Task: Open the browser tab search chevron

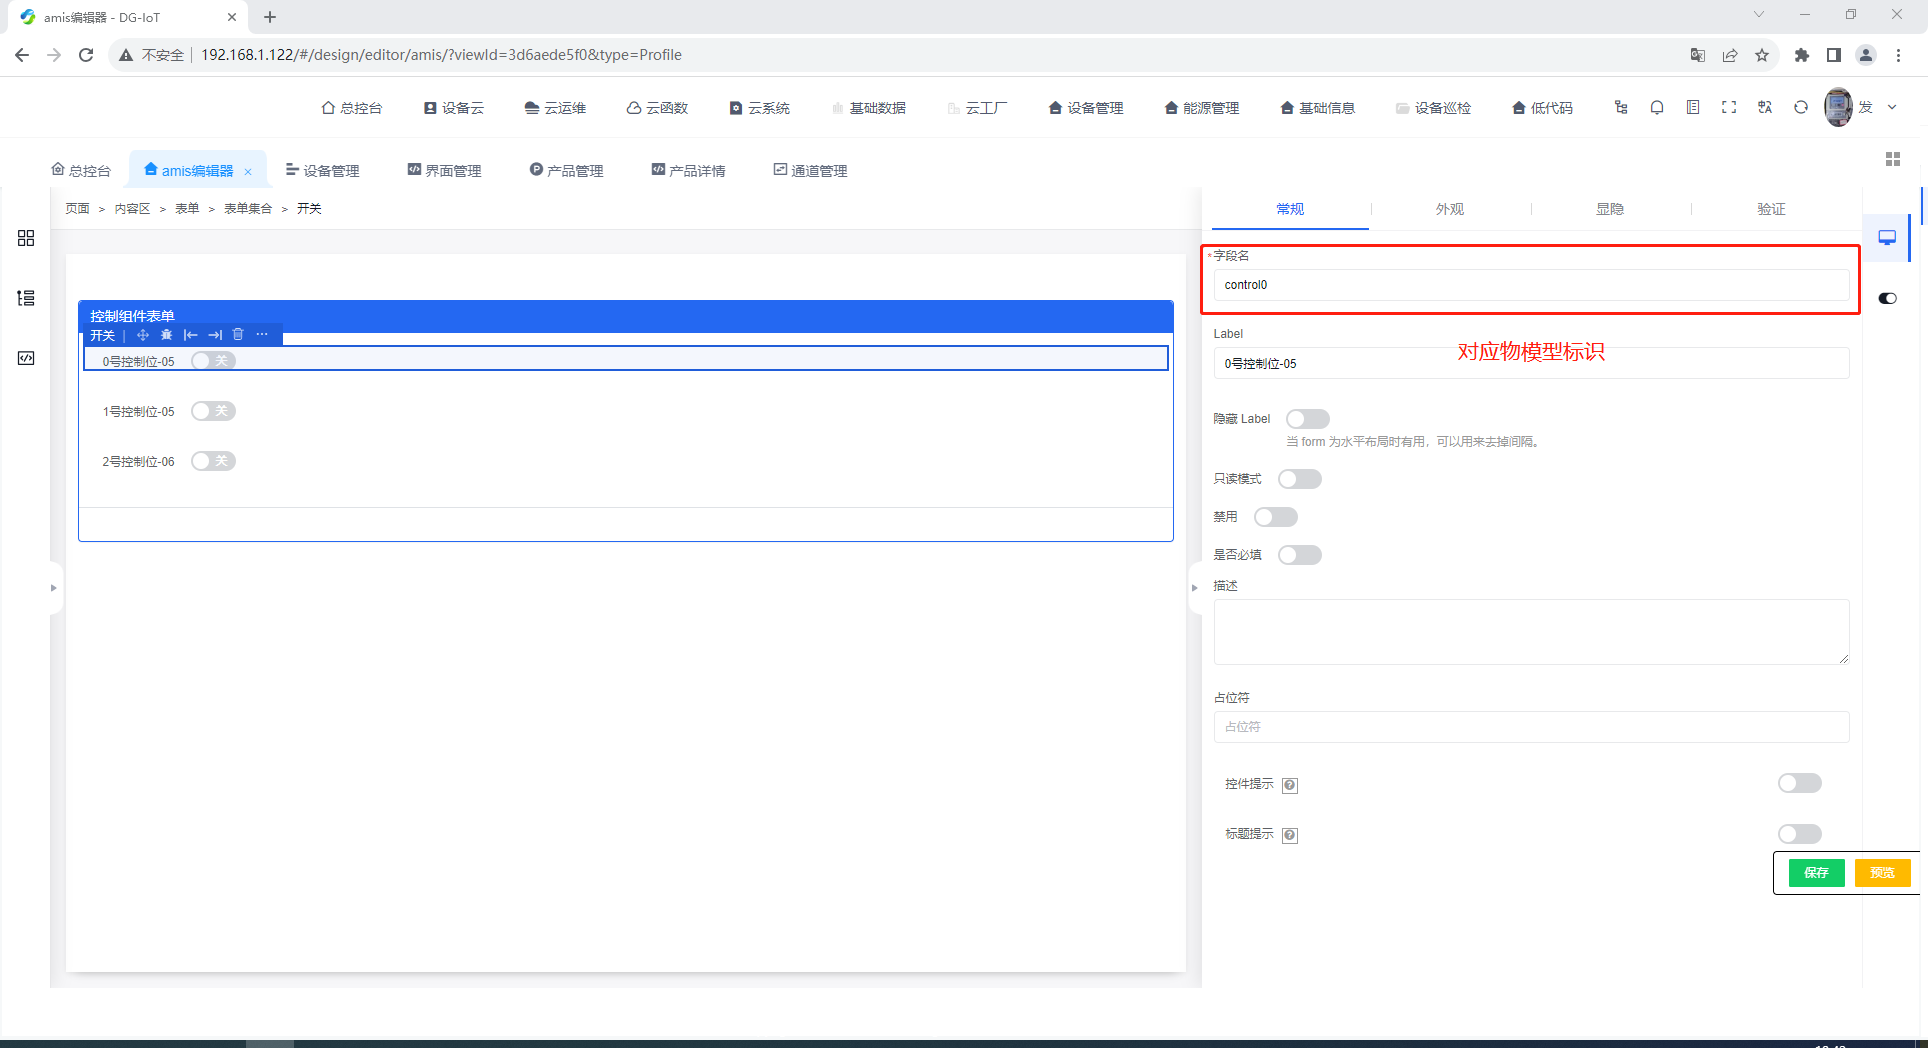Action: (x=1759, y=15)
